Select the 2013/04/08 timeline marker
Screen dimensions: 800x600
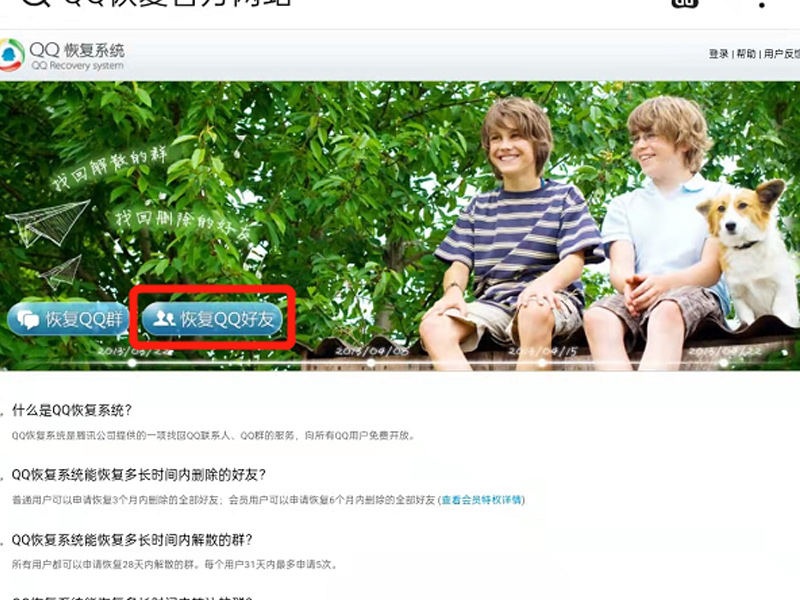coord(371,352)
